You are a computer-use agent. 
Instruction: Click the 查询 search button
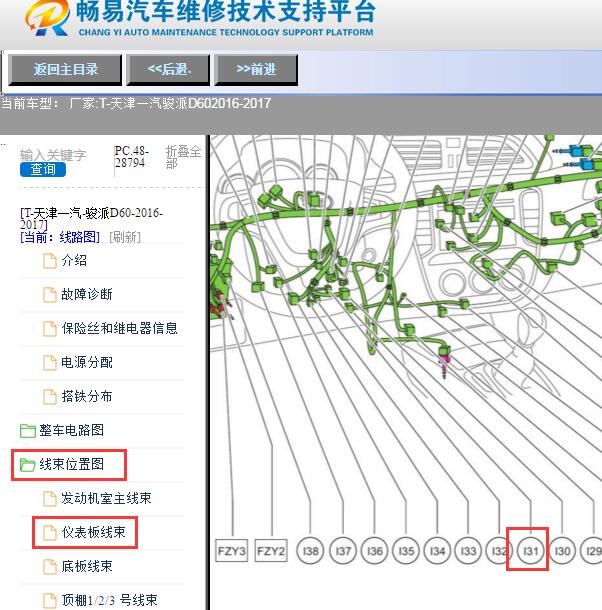[43, 170]
